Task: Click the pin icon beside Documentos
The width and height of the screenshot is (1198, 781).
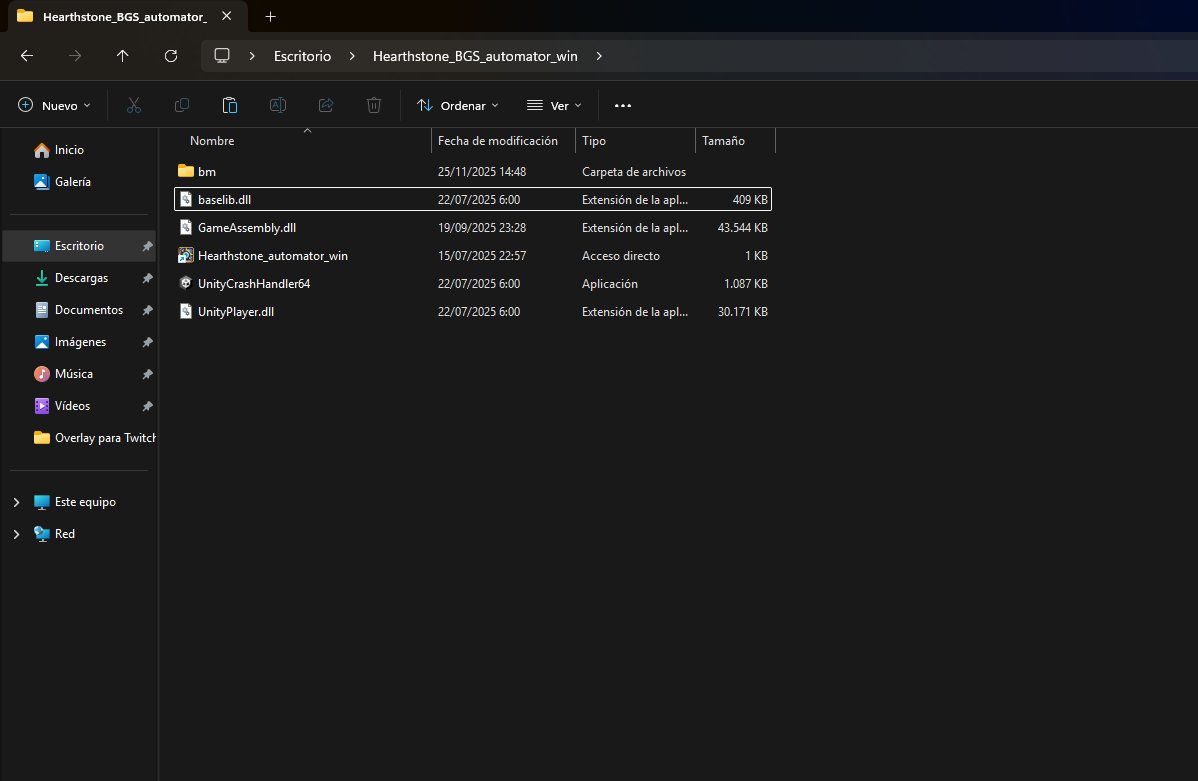Action: pyautogui.click(x=147, y=310)
